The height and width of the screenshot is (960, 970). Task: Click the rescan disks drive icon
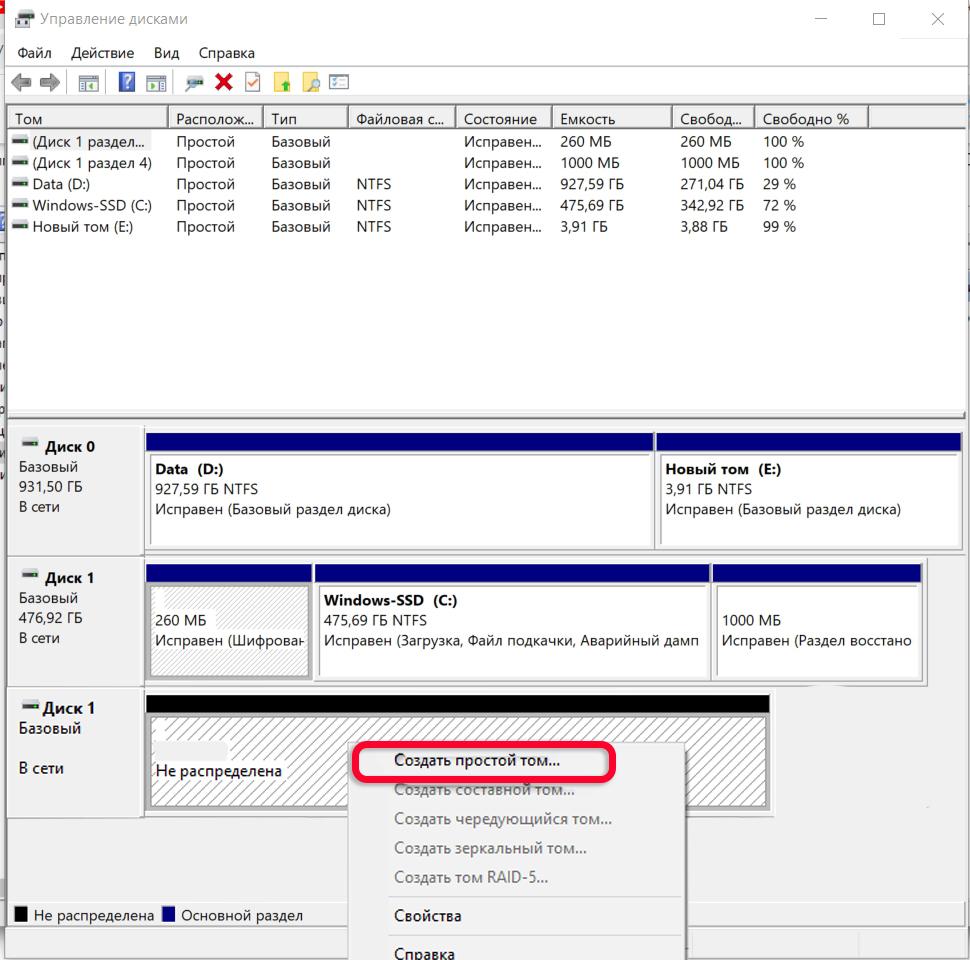194,82
